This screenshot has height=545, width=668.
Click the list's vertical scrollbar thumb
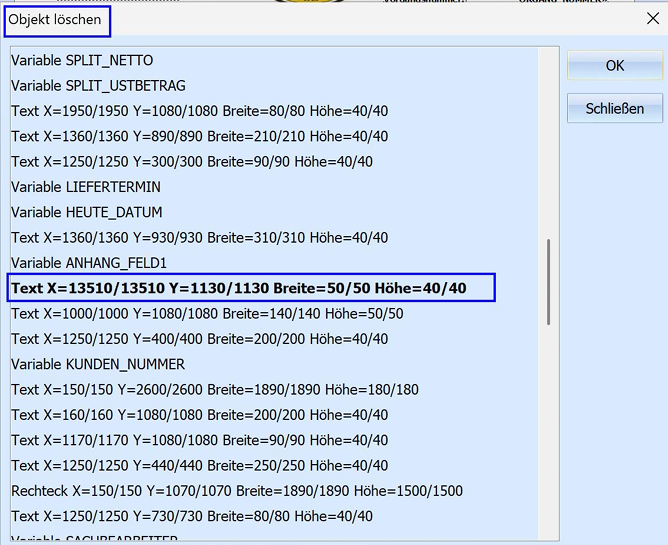[549, 282]
